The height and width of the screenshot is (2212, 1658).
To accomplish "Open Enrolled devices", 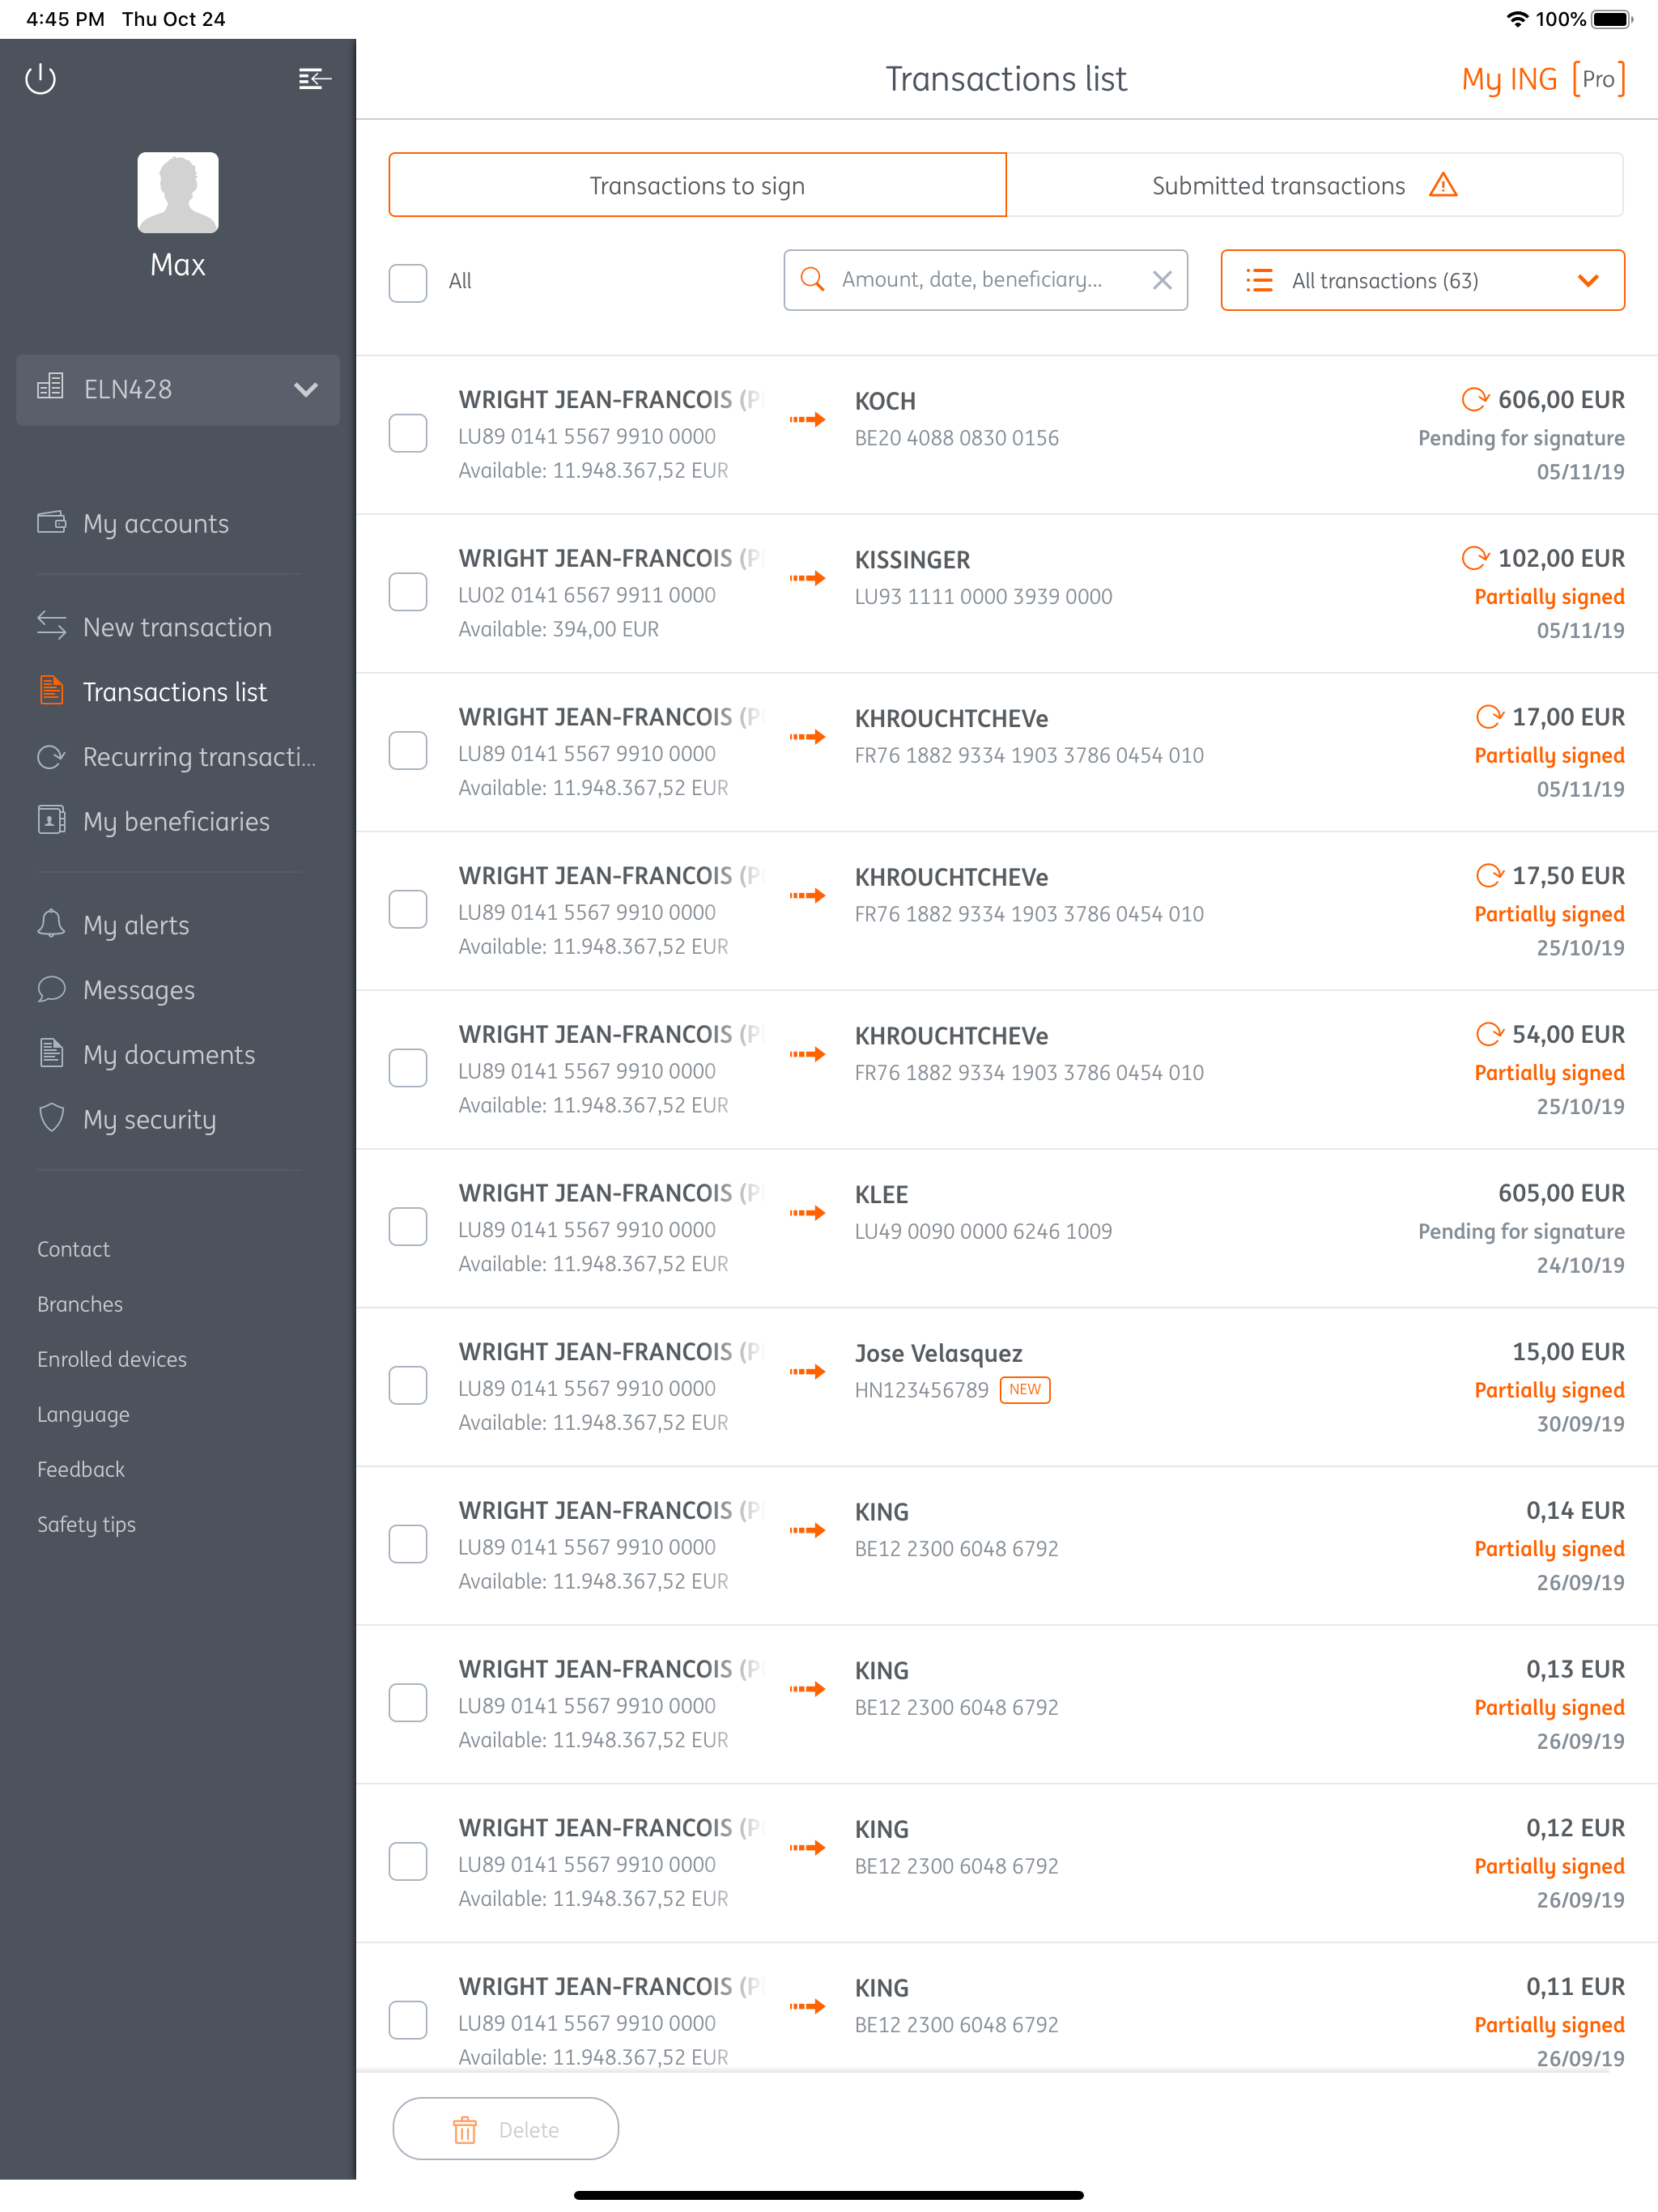I will (112, 1359).
